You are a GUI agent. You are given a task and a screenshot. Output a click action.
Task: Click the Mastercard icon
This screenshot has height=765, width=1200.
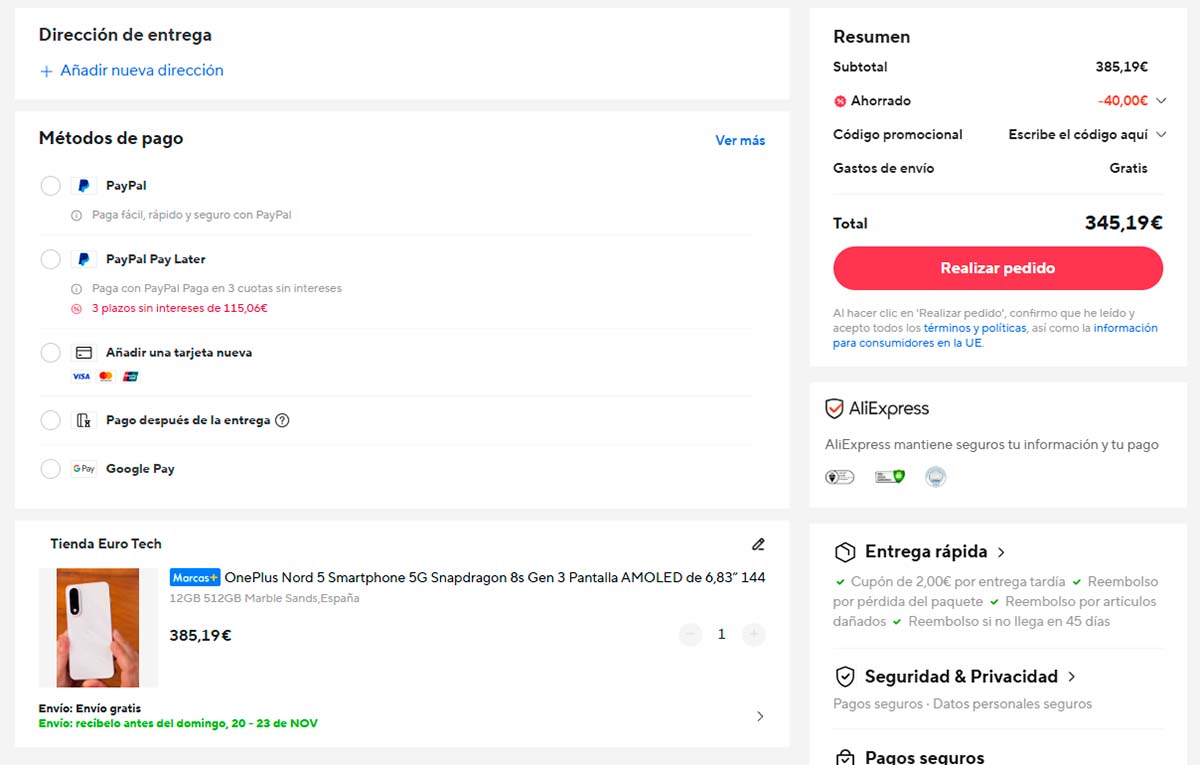pos(105,376)
